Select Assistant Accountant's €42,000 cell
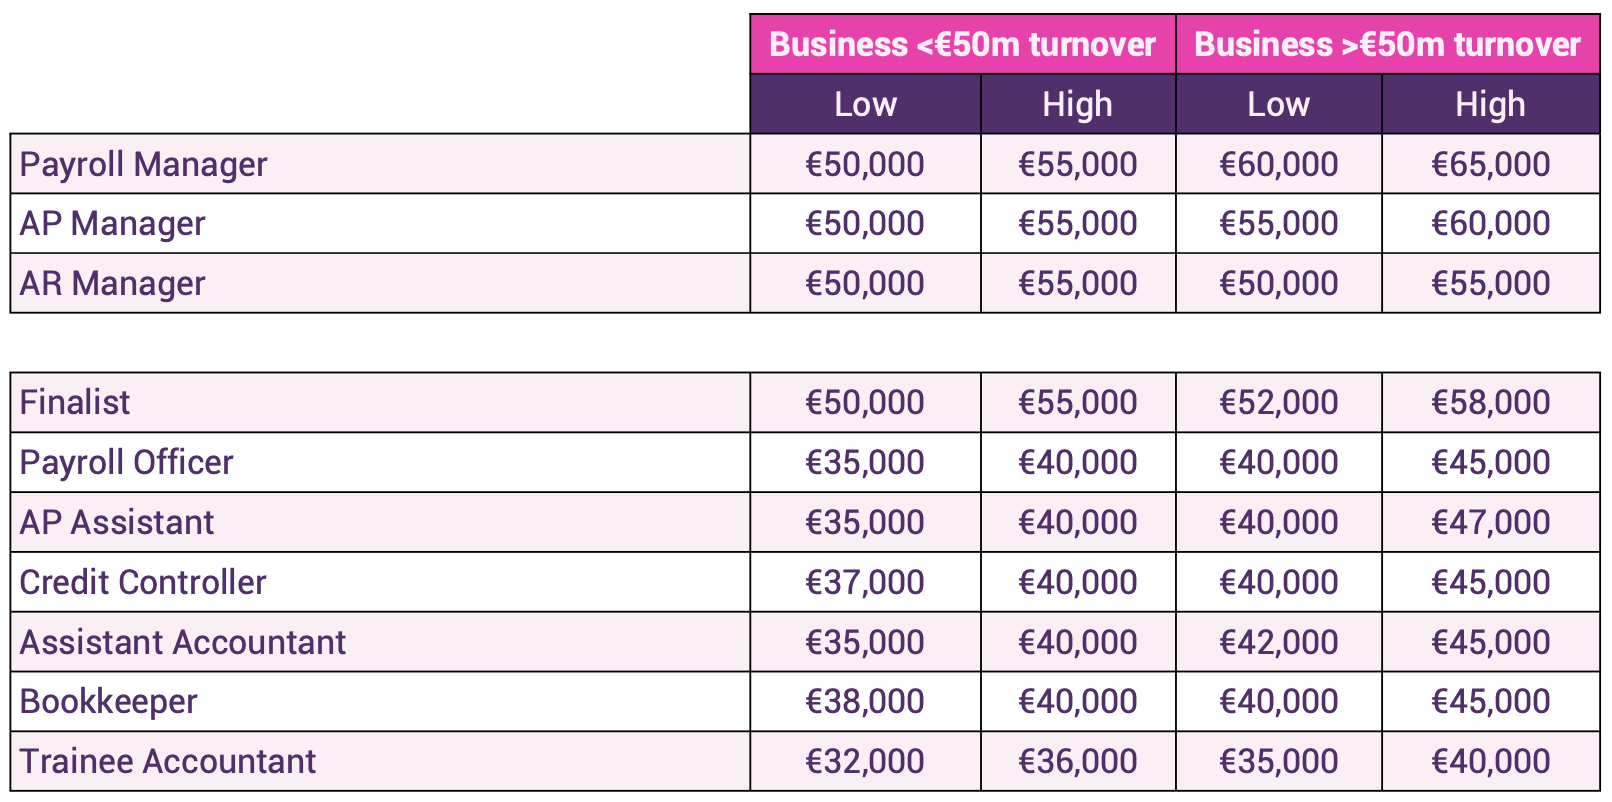 pyautogui.click(x=1278, y=642)
